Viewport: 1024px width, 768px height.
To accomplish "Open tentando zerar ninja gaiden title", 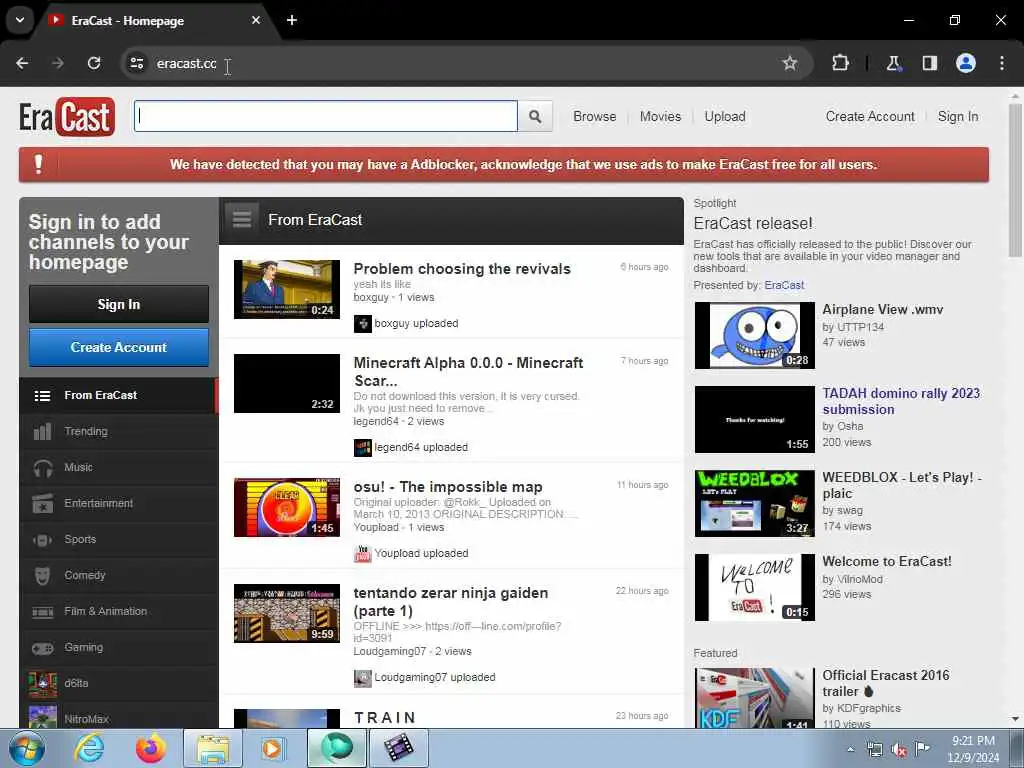I will [451, 601].
